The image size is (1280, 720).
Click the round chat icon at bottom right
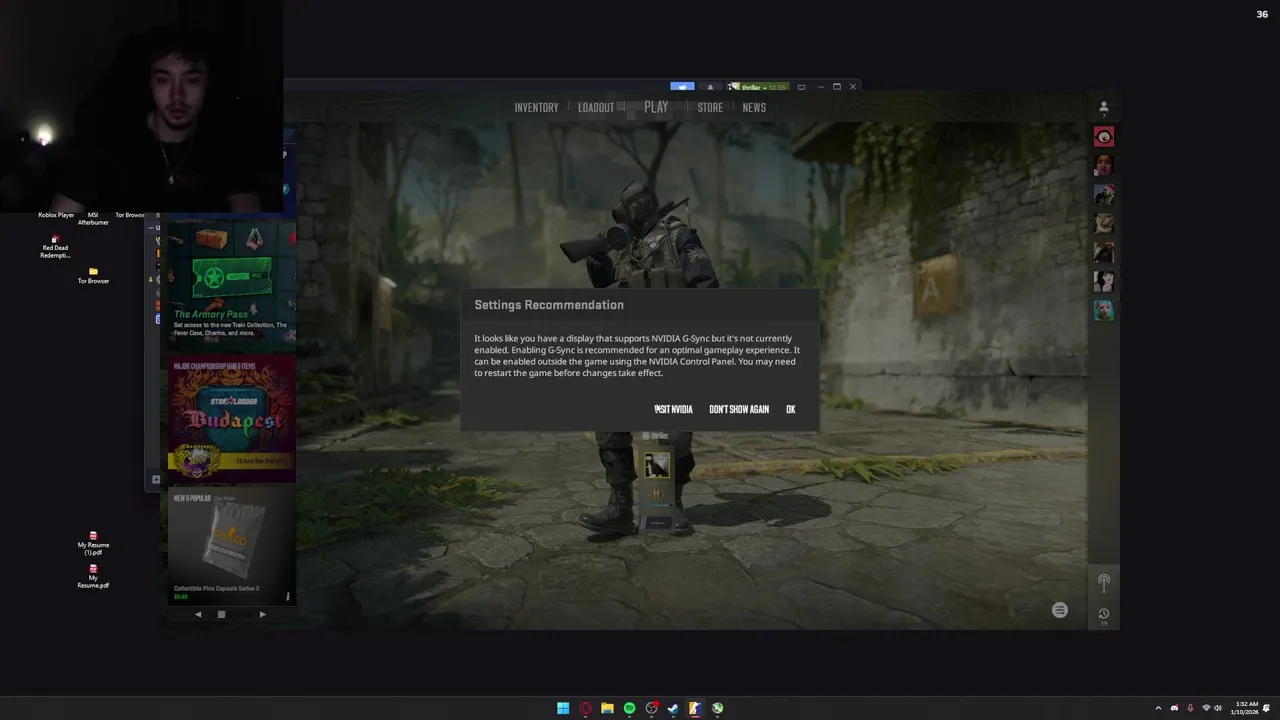coord(1060,610)
